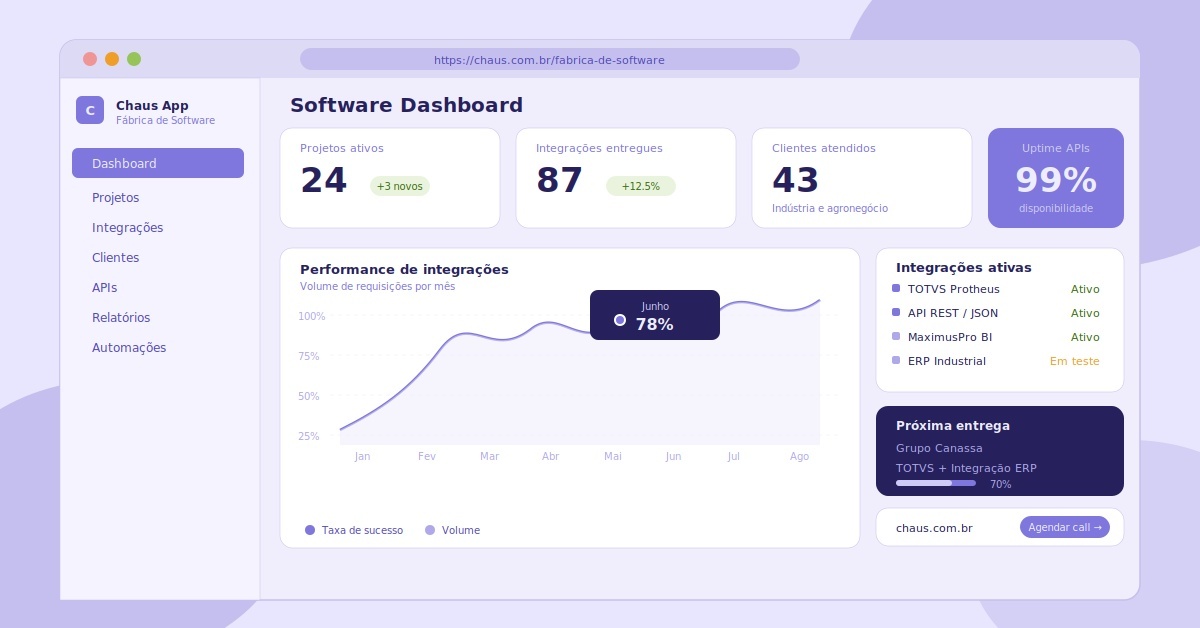Switch to the Integrações section

click(127, 227)
